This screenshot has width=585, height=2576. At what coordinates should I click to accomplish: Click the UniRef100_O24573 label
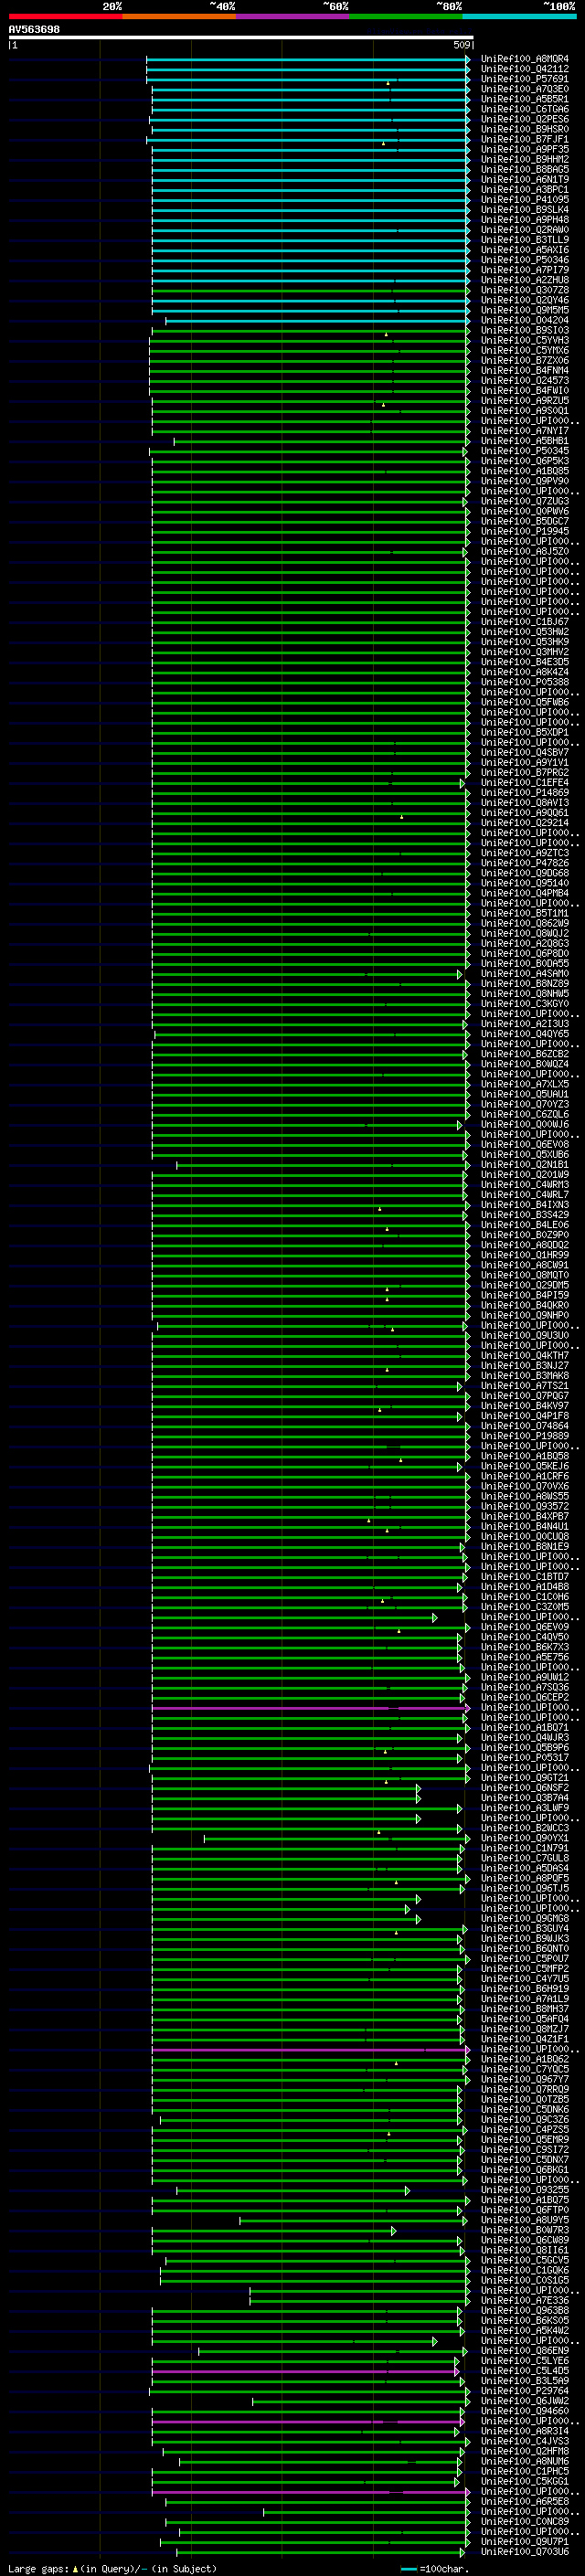click(x=524, y=381)
